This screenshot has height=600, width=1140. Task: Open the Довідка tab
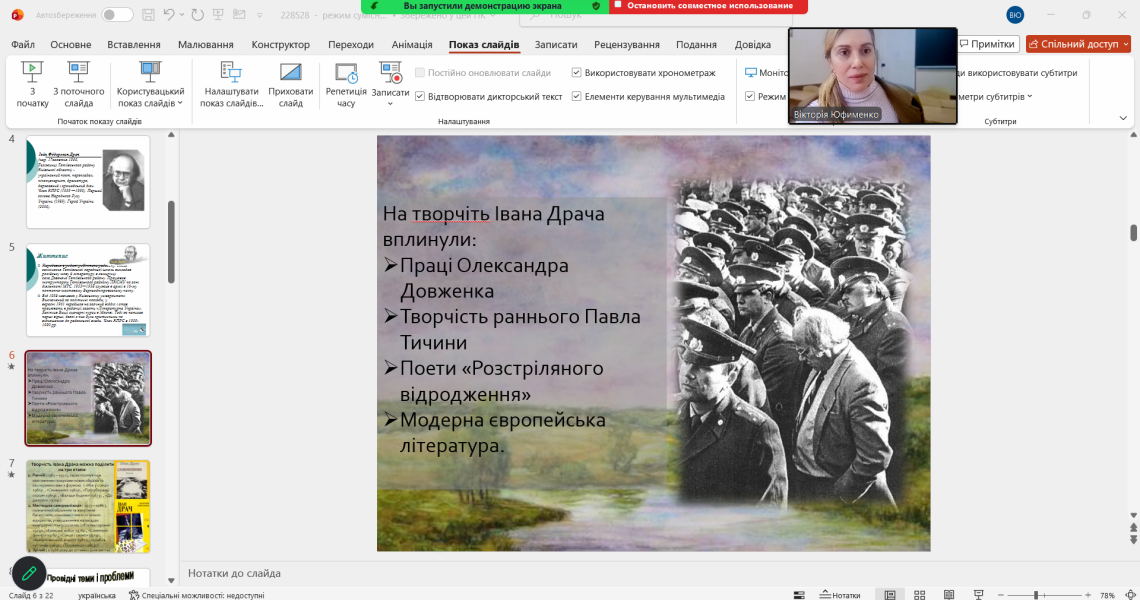(752, 44)
